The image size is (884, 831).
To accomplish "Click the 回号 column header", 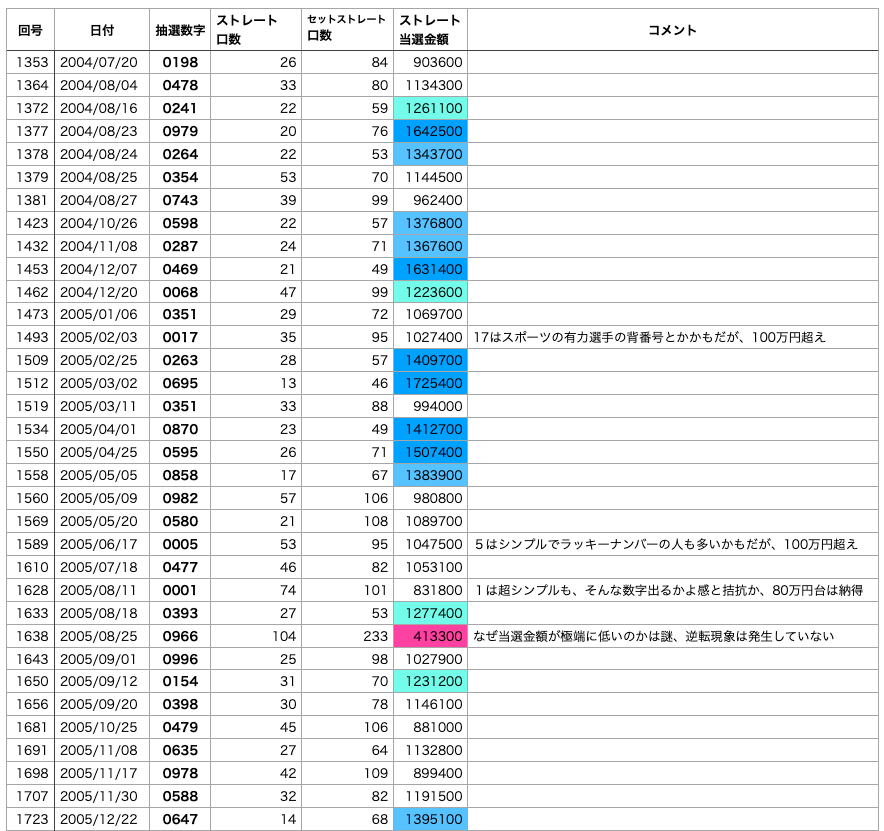I will 30,30.
